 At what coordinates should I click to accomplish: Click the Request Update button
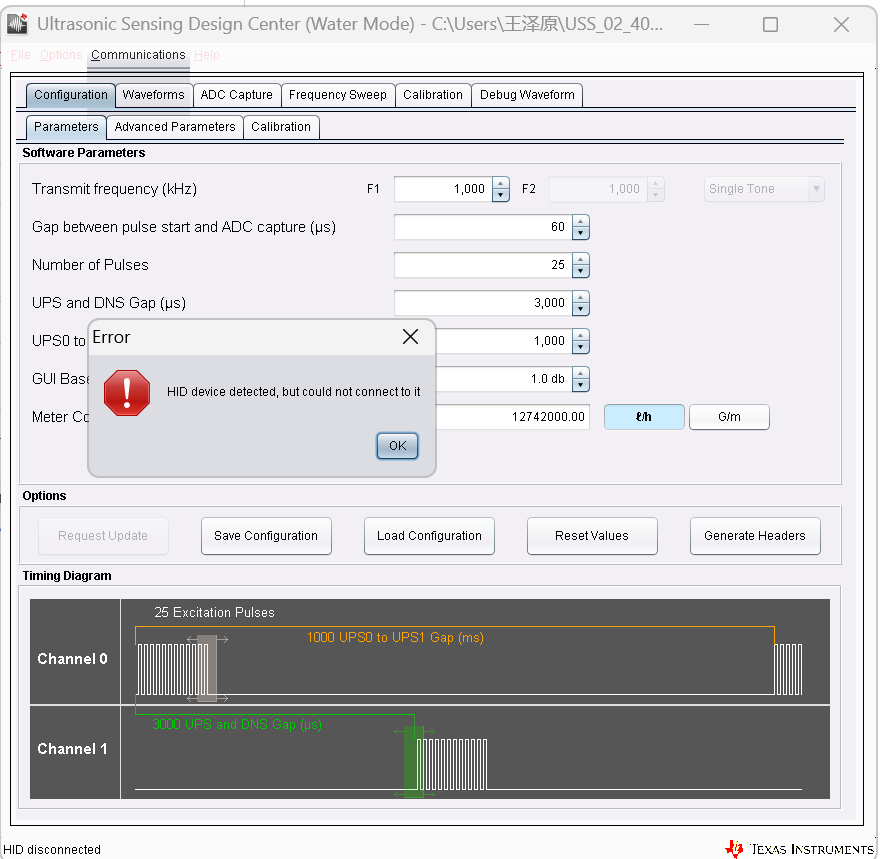tap(103, 536)
